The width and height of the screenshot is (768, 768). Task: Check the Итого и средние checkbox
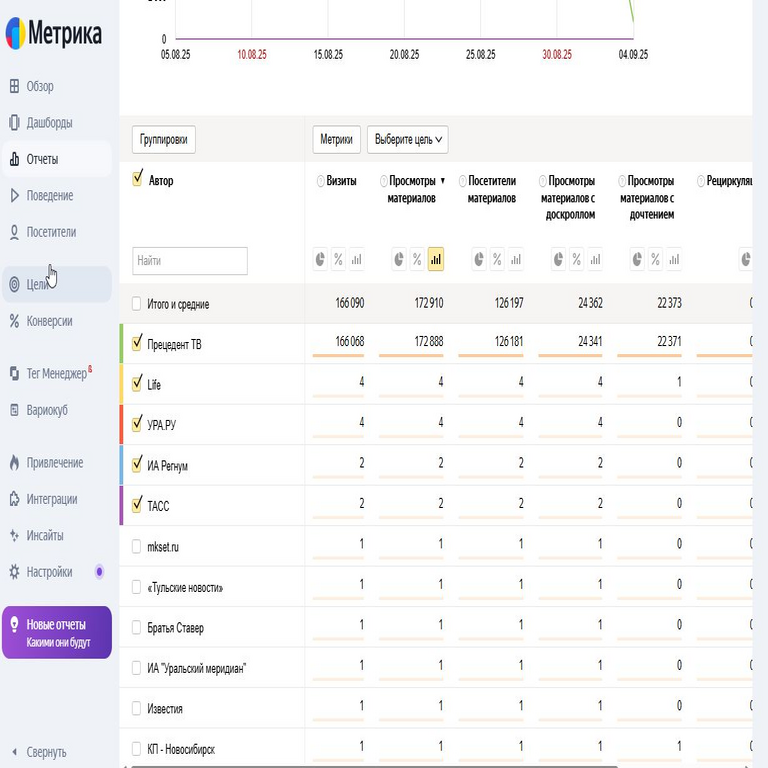(137, 304)
